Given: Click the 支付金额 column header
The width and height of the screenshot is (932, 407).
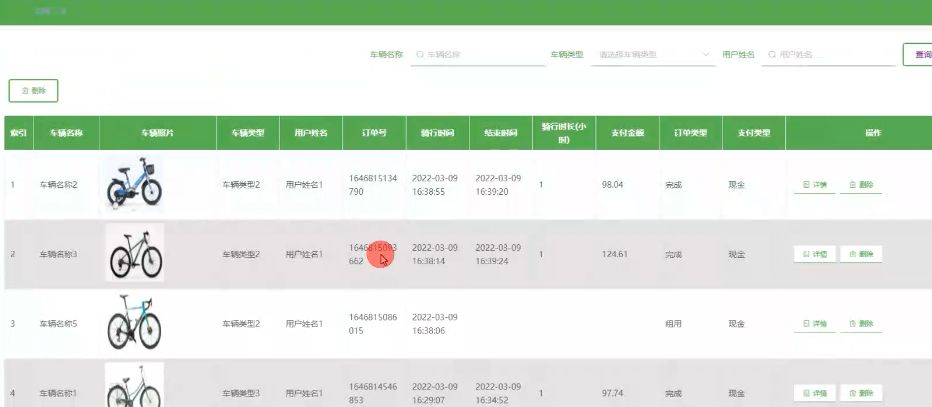Looking at the screenshot, I should pos(628,133).
